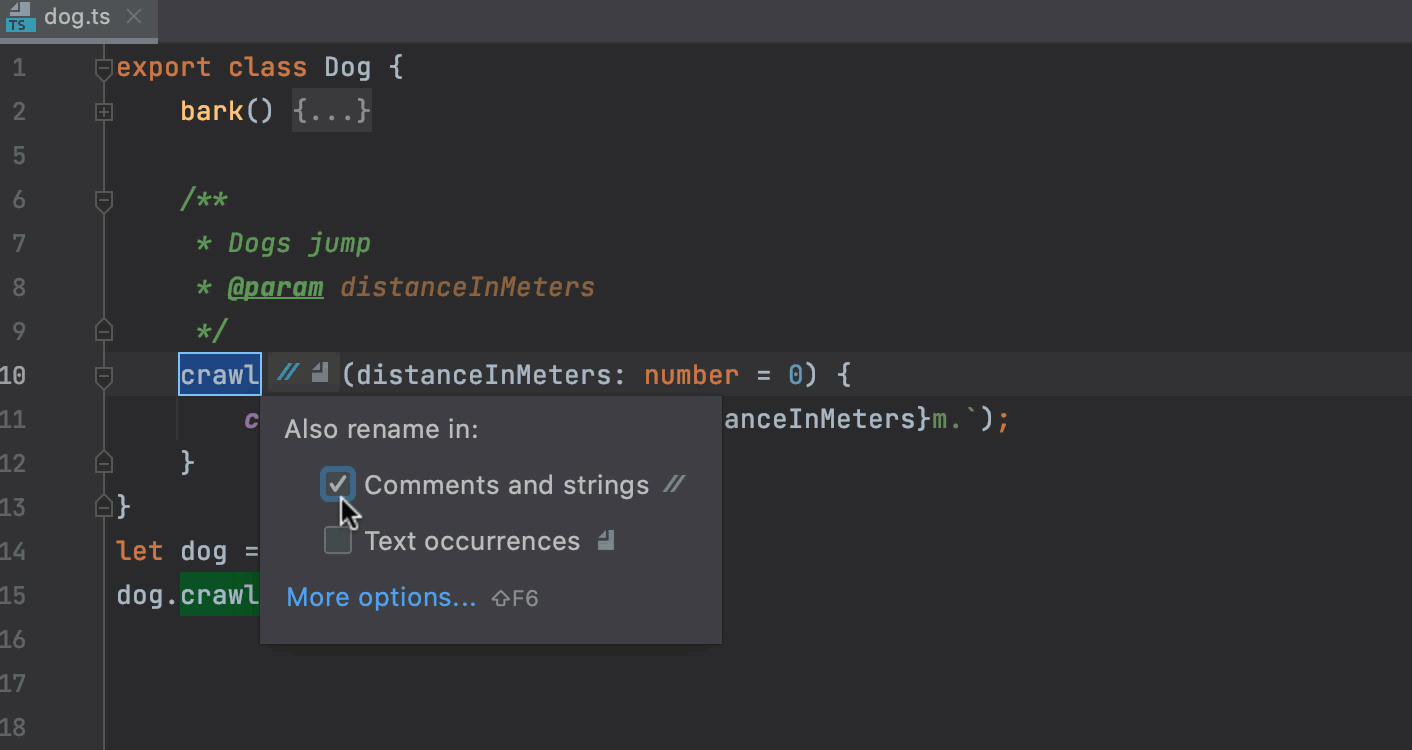
Task: Close the dog.ts tab
Action: point(133,17)
